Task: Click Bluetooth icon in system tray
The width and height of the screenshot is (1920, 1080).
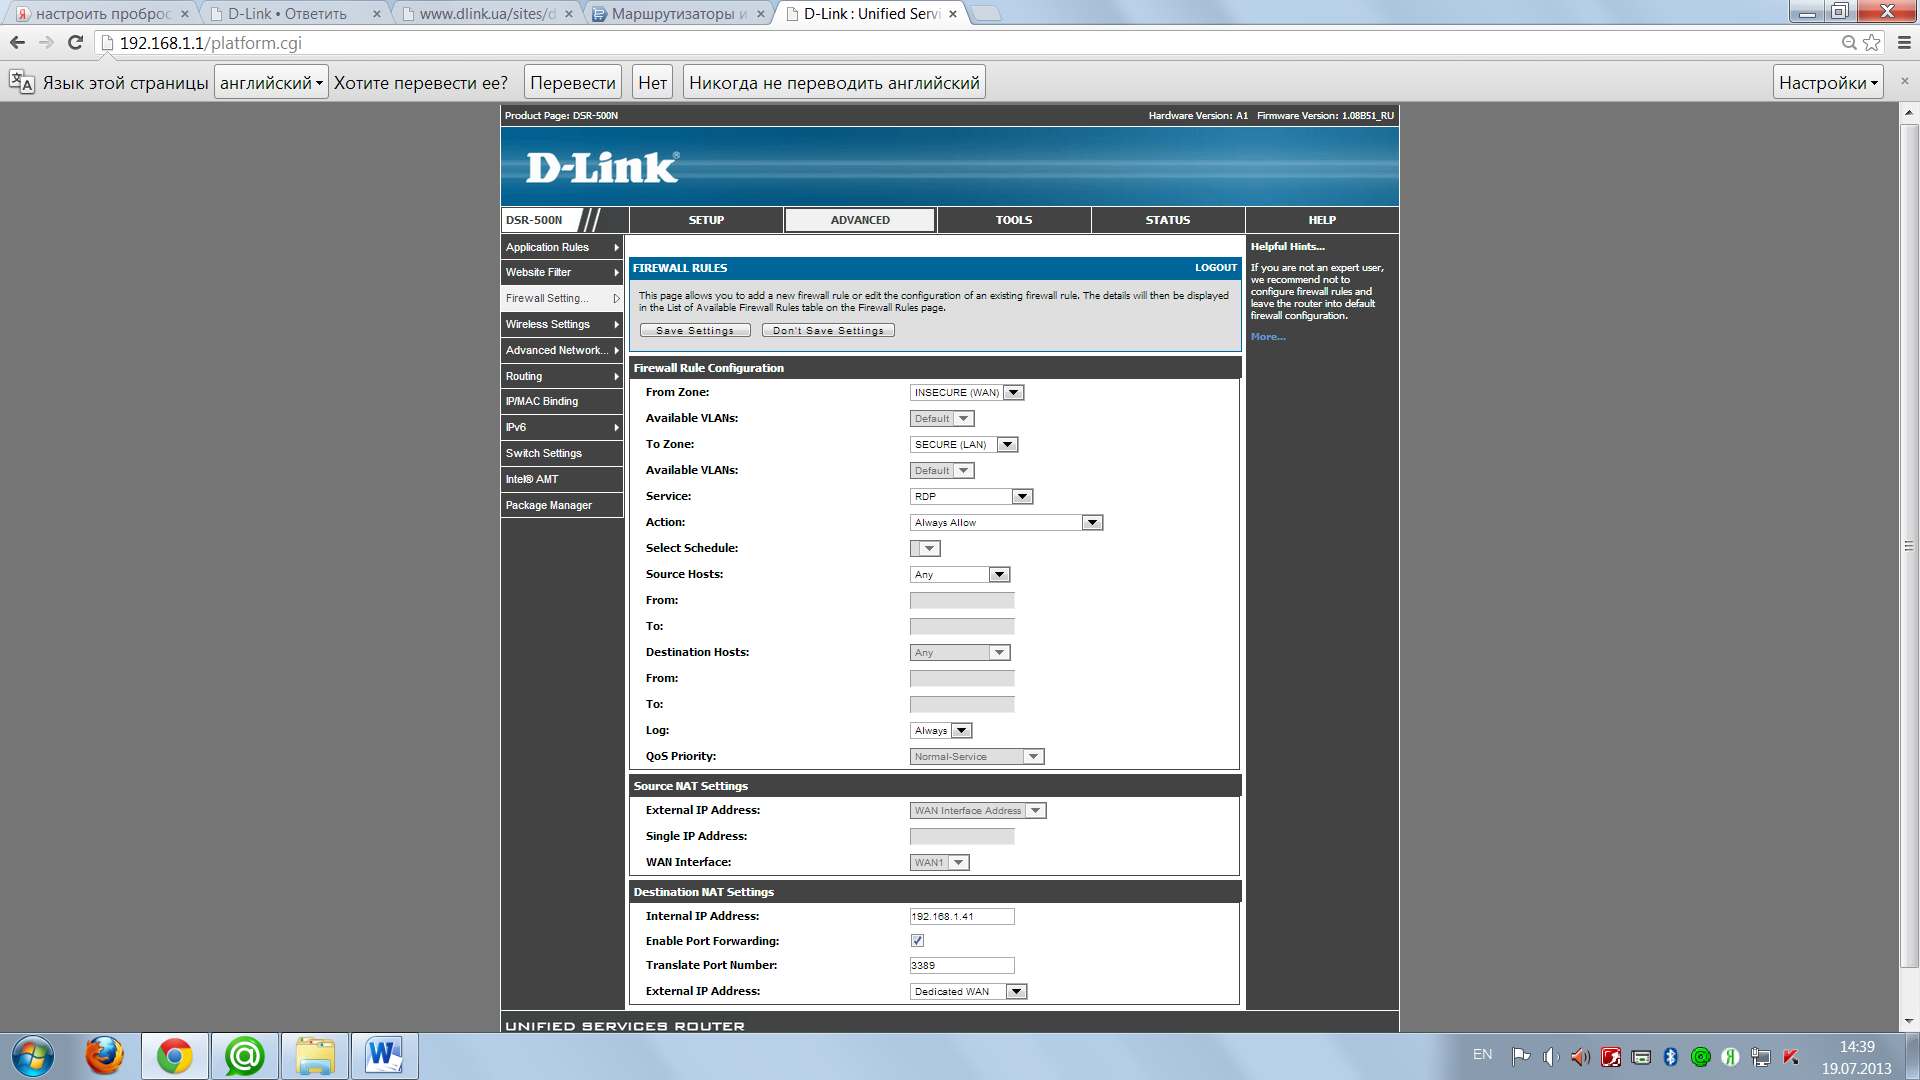Action: pyautogui.click(x=1670, y=1057)
